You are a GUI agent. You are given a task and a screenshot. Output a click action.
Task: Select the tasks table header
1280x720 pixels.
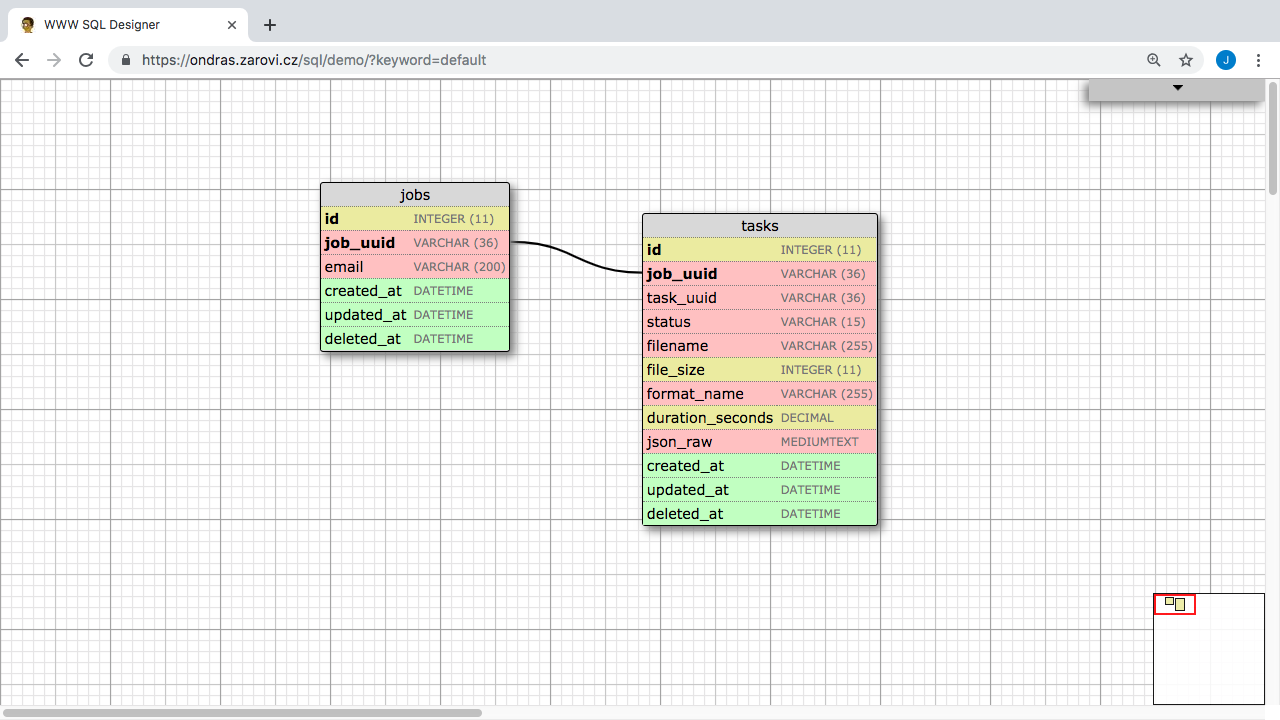click(x=760, y=225)
